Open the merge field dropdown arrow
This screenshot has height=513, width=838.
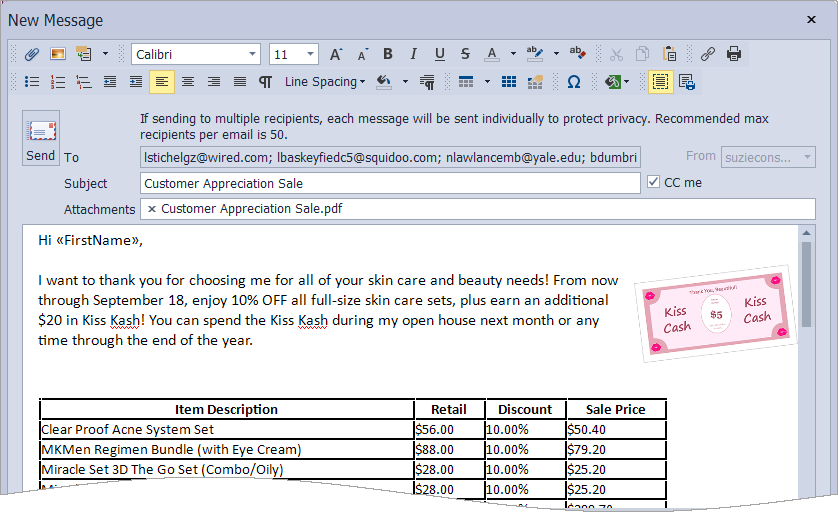coord(105,54)
